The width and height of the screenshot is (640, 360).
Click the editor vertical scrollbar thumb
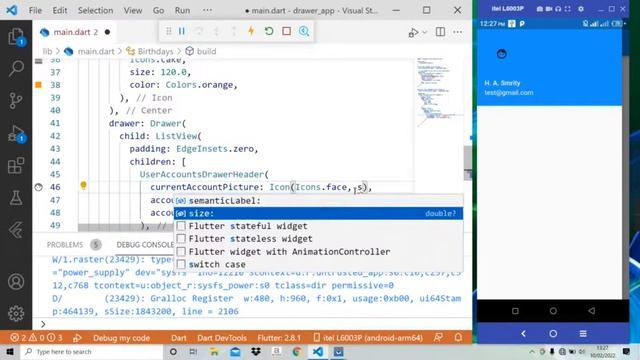pyautogui.click(x=468, y=163)
